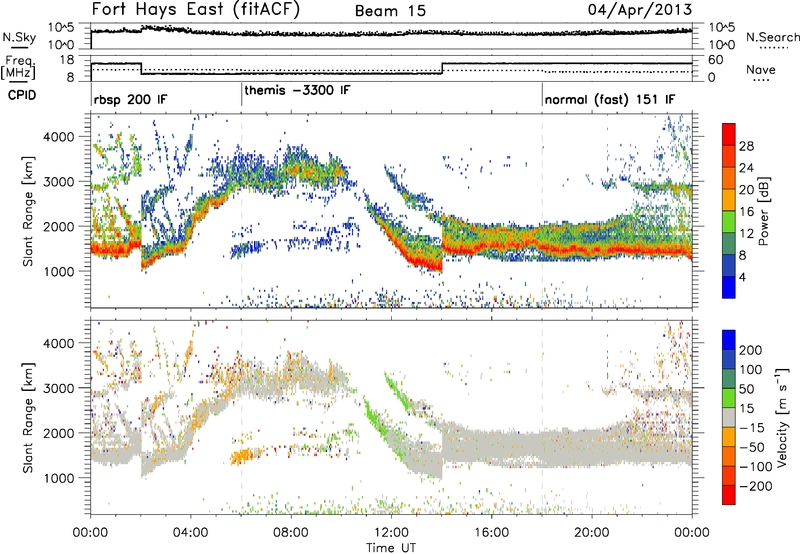Click the 'Beam 15' label
The width and height of the screenshot is (800, 554).
[390, 11]
